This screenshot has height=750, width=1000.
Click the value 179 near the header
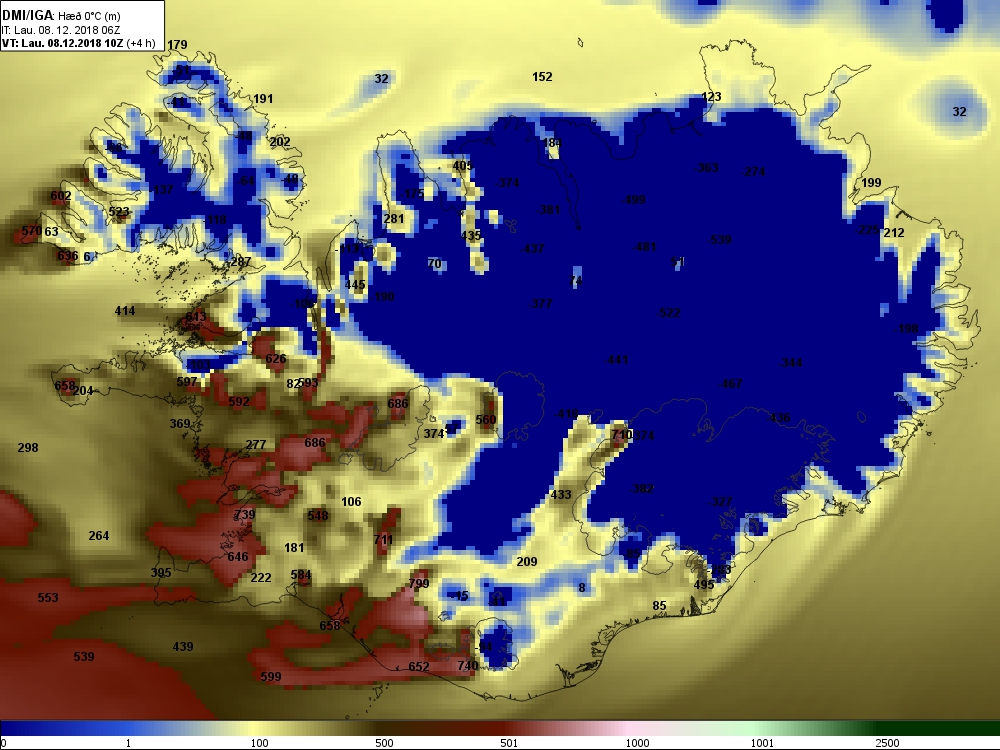coord(177,45)
